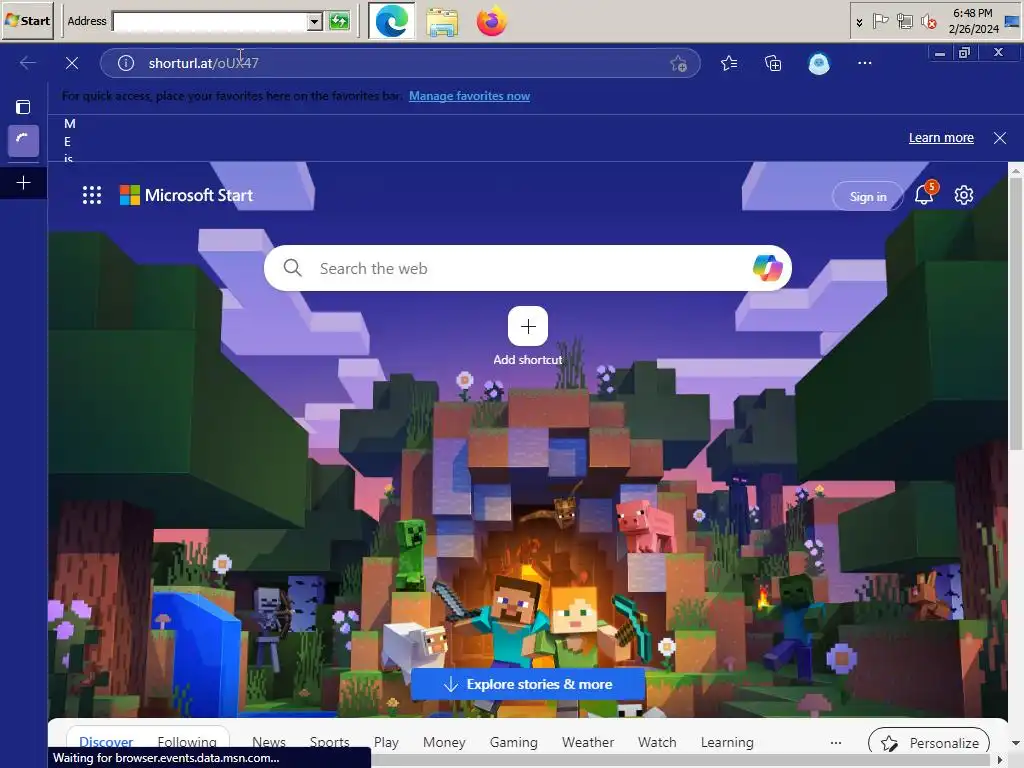Open page settings gear icon
The width and height of the screenshot is (1024, 768).
coord(964,195)
